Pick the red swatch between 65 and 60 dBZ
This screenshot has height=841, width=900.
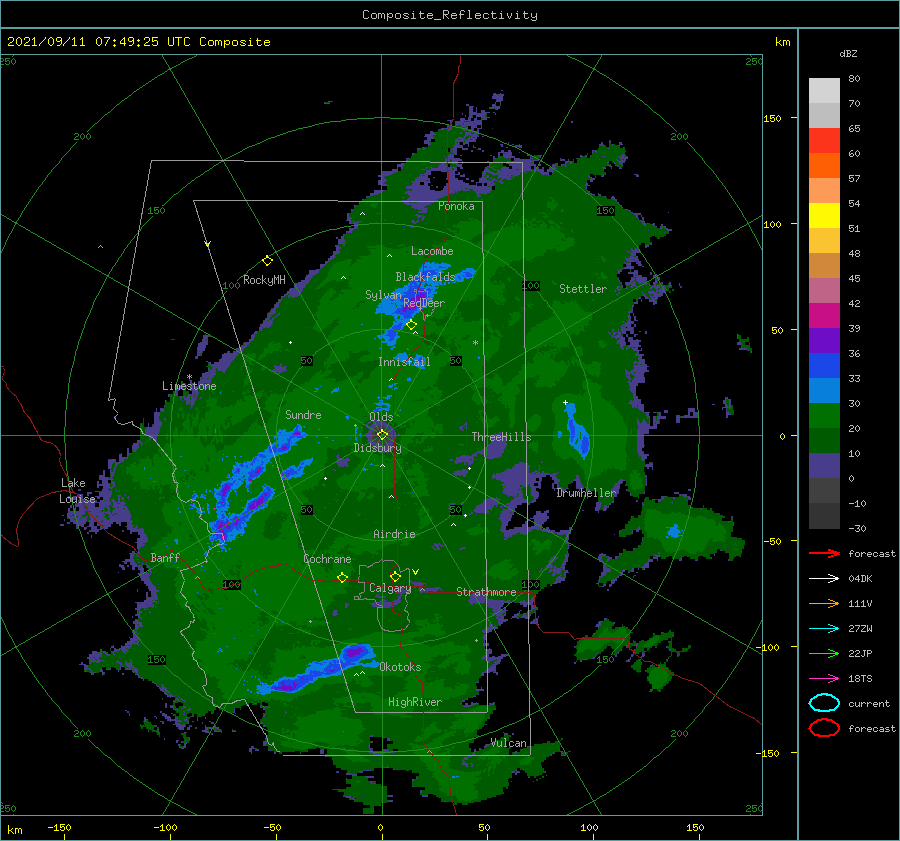pyautogui.click(x=824, y=141)
